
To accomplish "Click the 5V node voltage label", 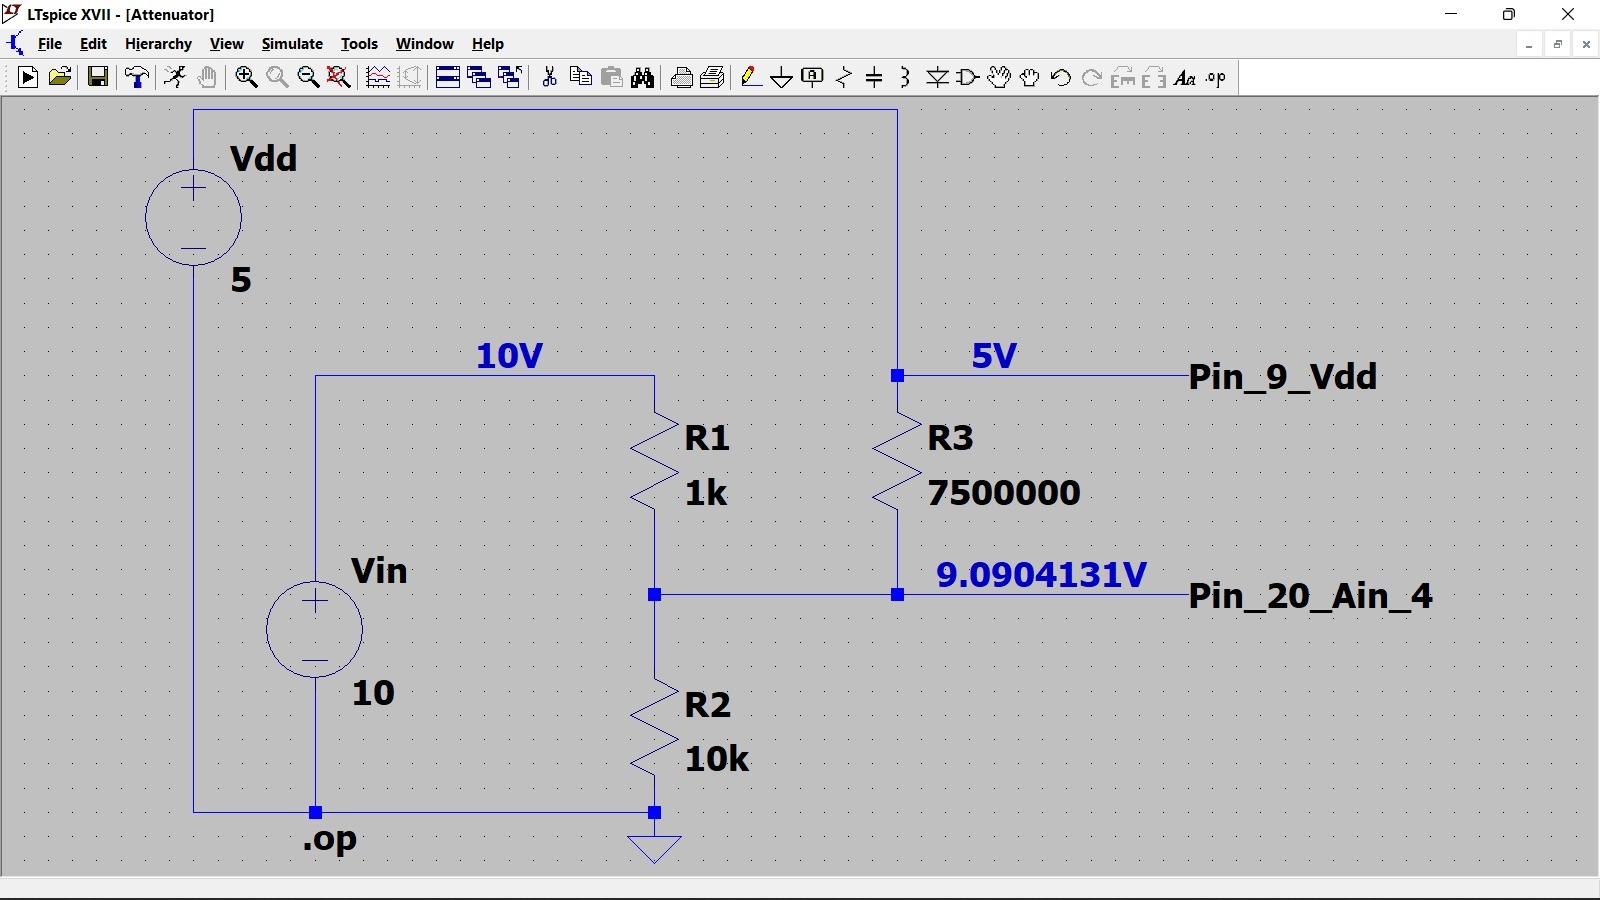I will (994, 356).
